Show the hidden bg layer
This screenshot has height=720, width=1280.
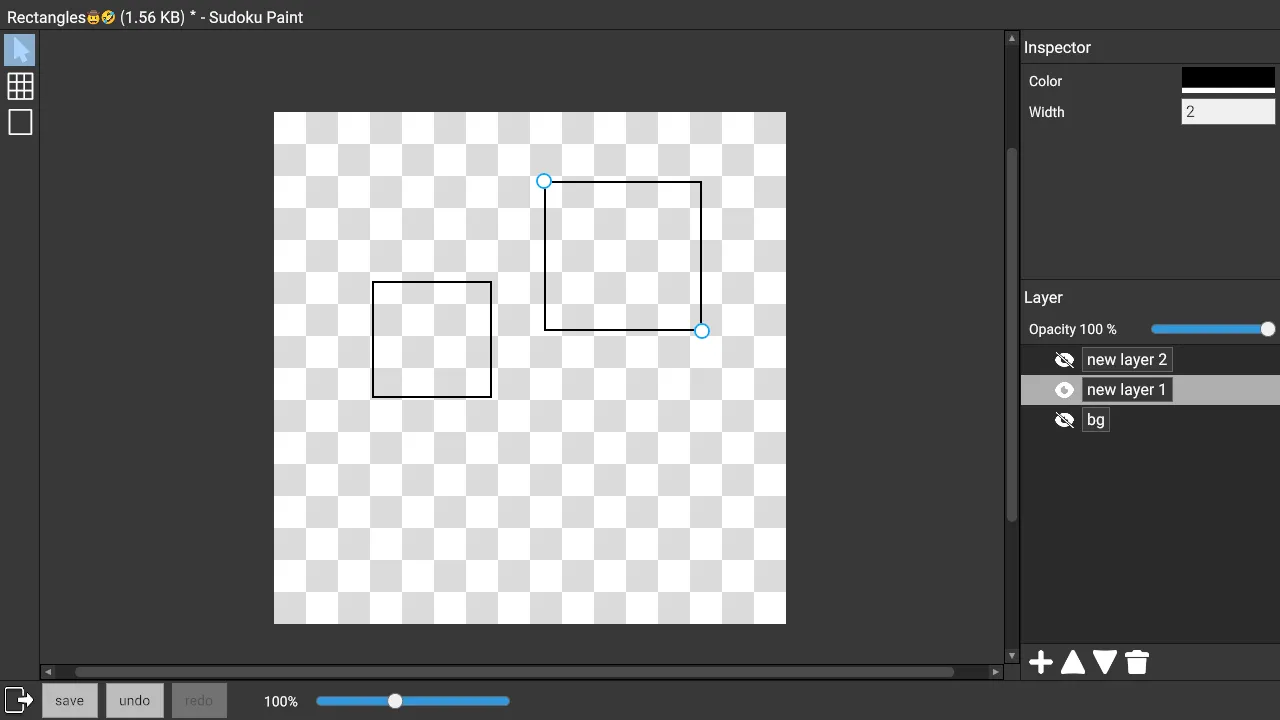[x=1064, y=420]
